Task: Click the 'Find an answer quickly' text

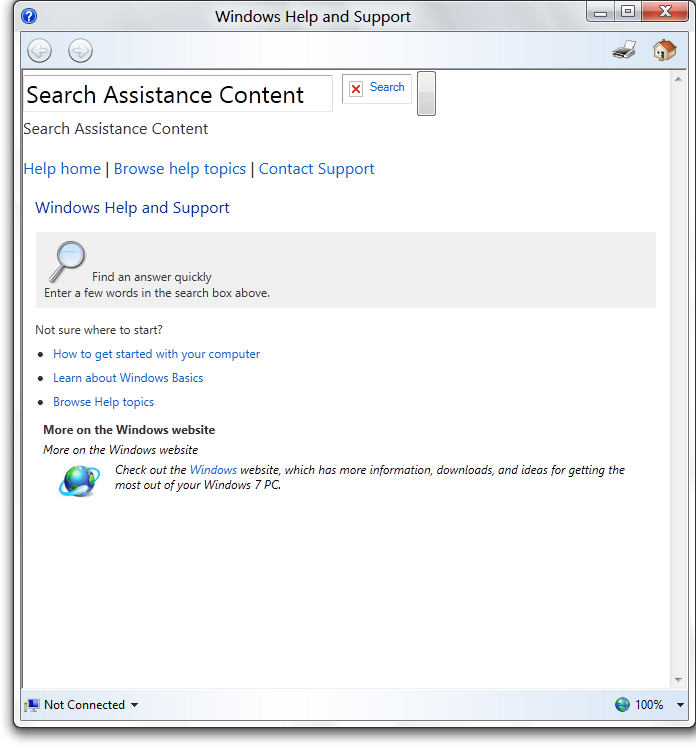Action: 152,277
